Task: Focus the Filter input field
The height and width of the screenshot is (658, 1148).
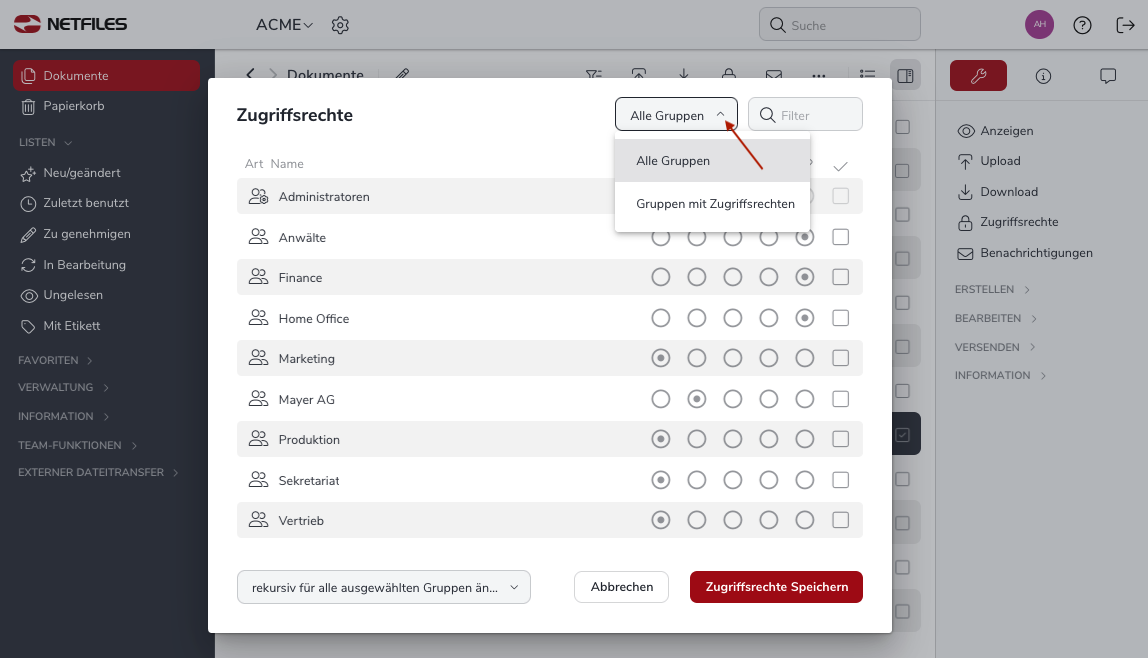Action: coord(805,115)
